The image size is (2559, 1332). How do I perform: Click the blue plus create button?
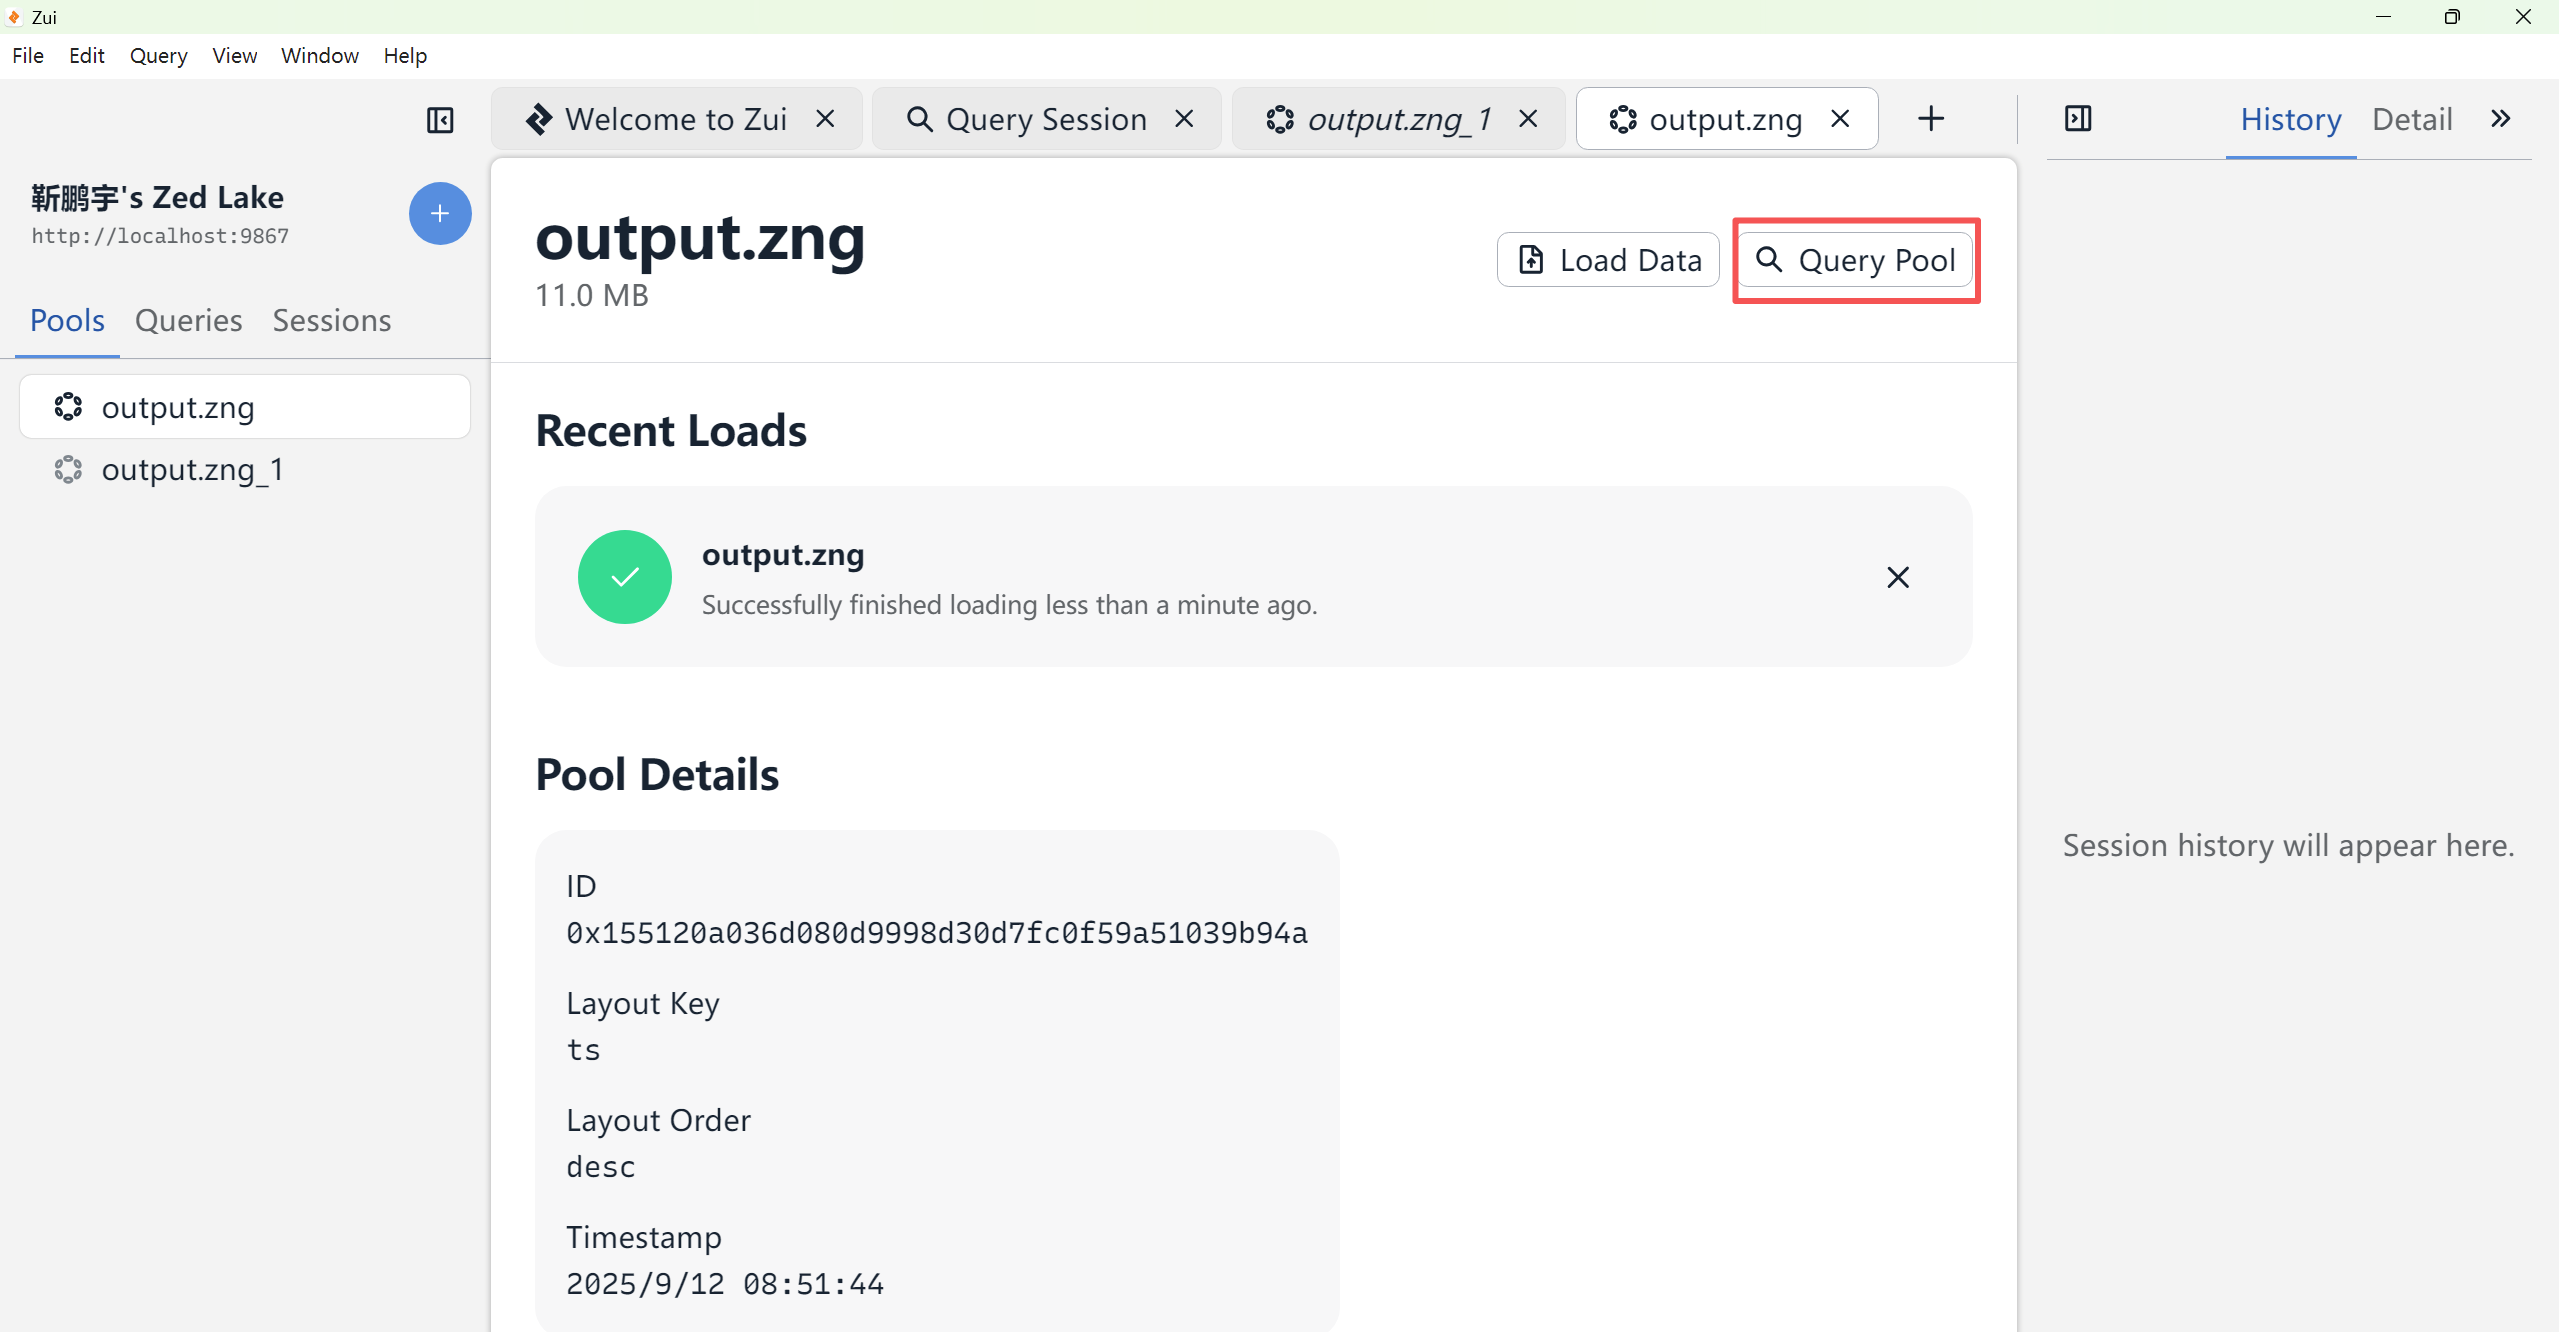tap(440, 213)
